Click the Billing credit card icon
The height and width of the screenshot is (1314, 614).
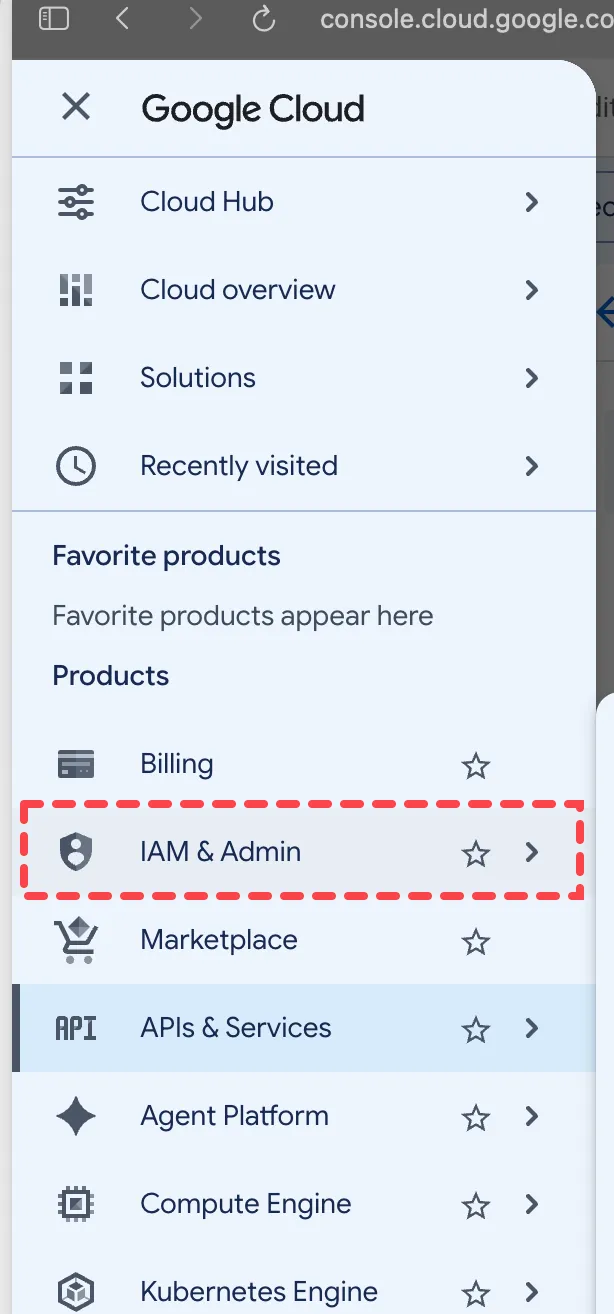pos(76,764)
